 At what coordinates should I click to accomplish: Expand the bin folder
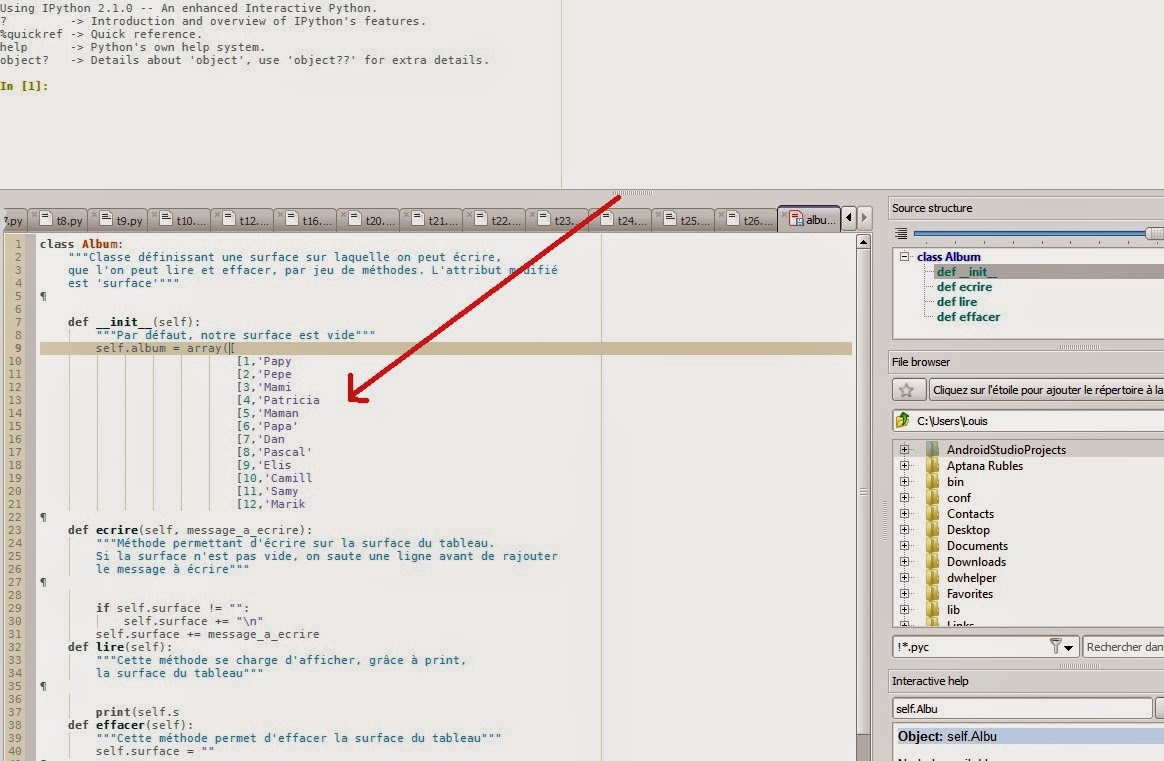904,481
